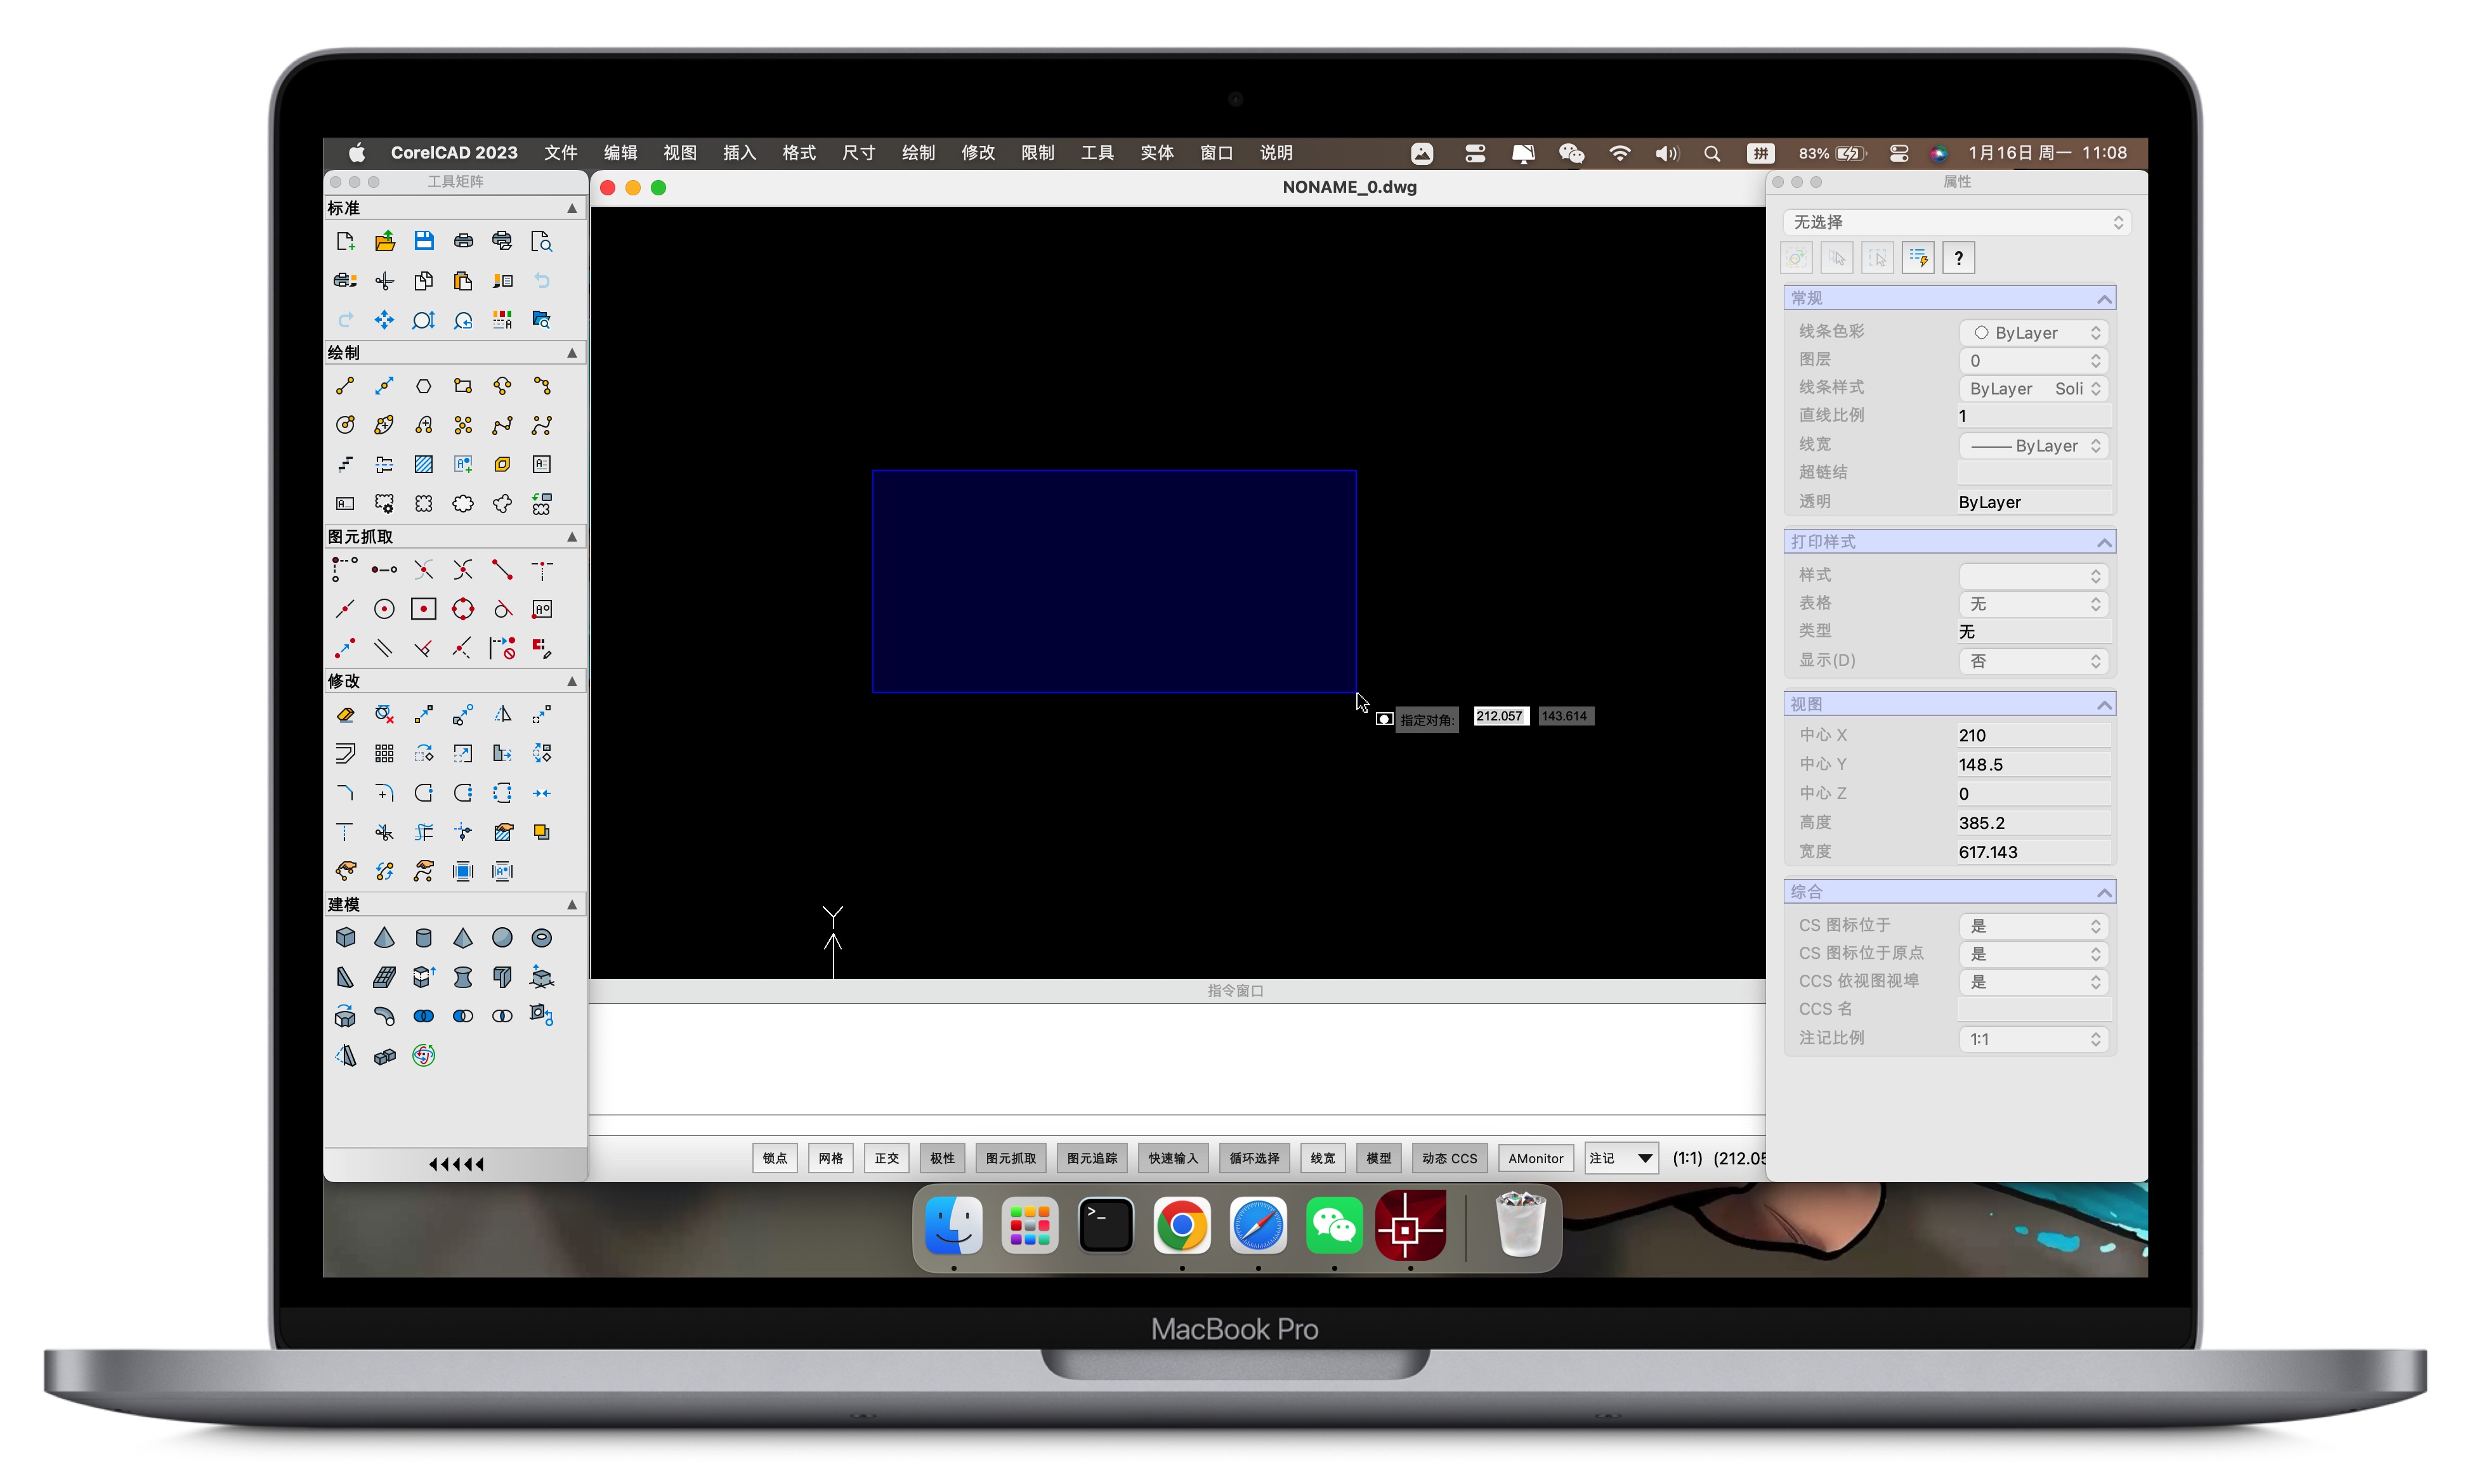Open the 图层 layer dropdown
The height and width of the screenshot is (1484, 2474).
[x=2034, y=360]
